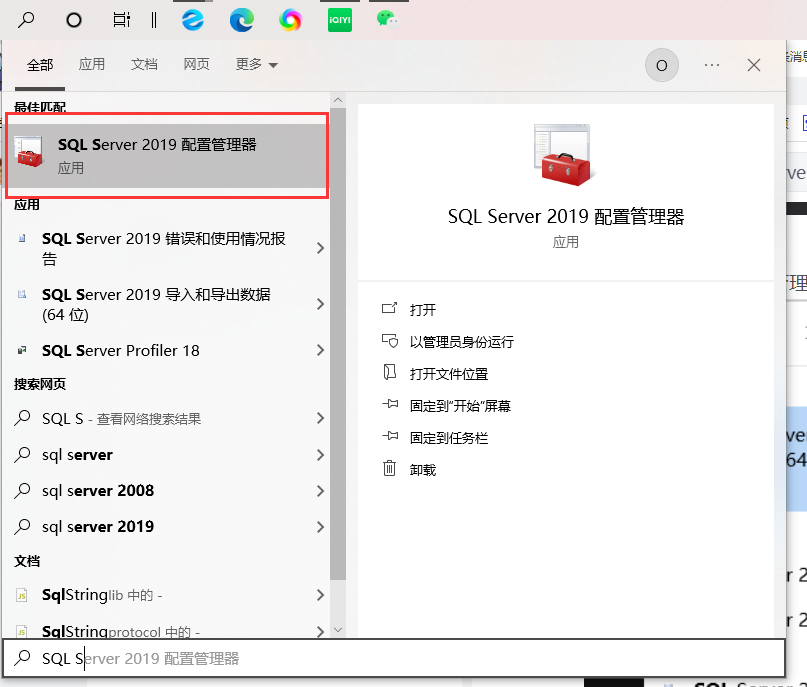Click folder icon beside 打开文件位置
This screenshot has width=807, height=687.
click(x=390, y=372)
